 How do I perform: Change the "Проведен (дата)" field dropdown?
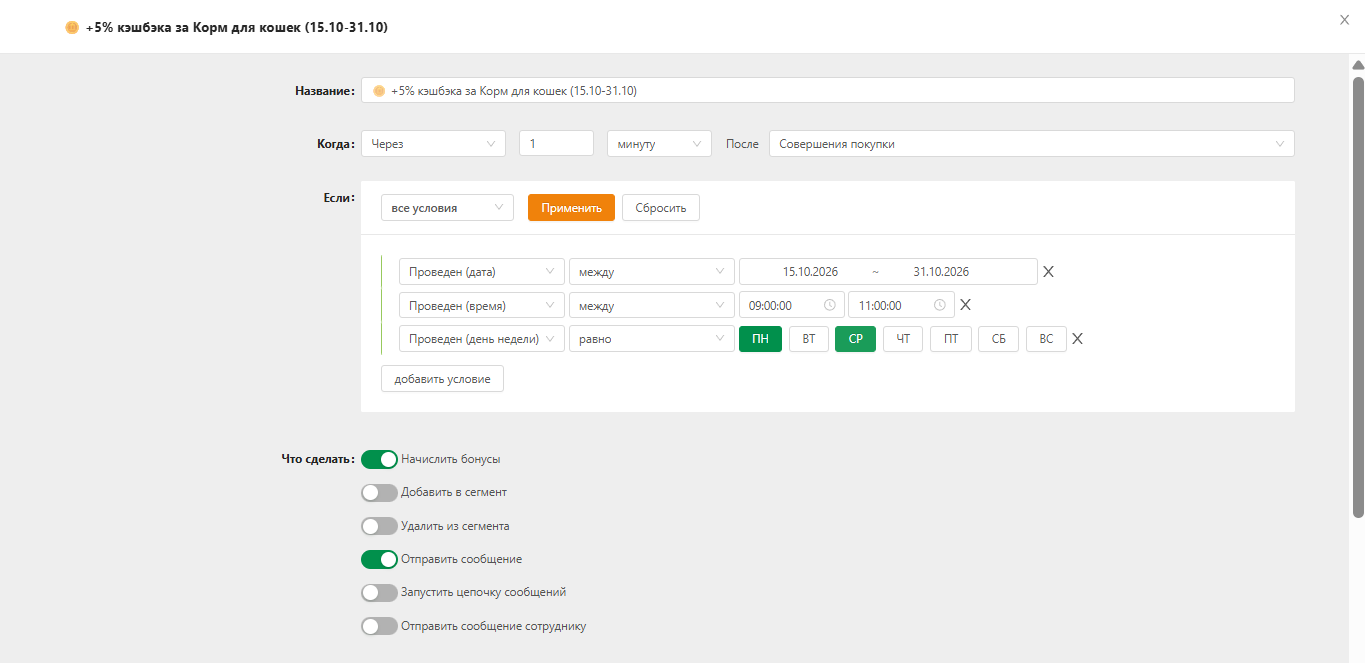click(482, 272)
